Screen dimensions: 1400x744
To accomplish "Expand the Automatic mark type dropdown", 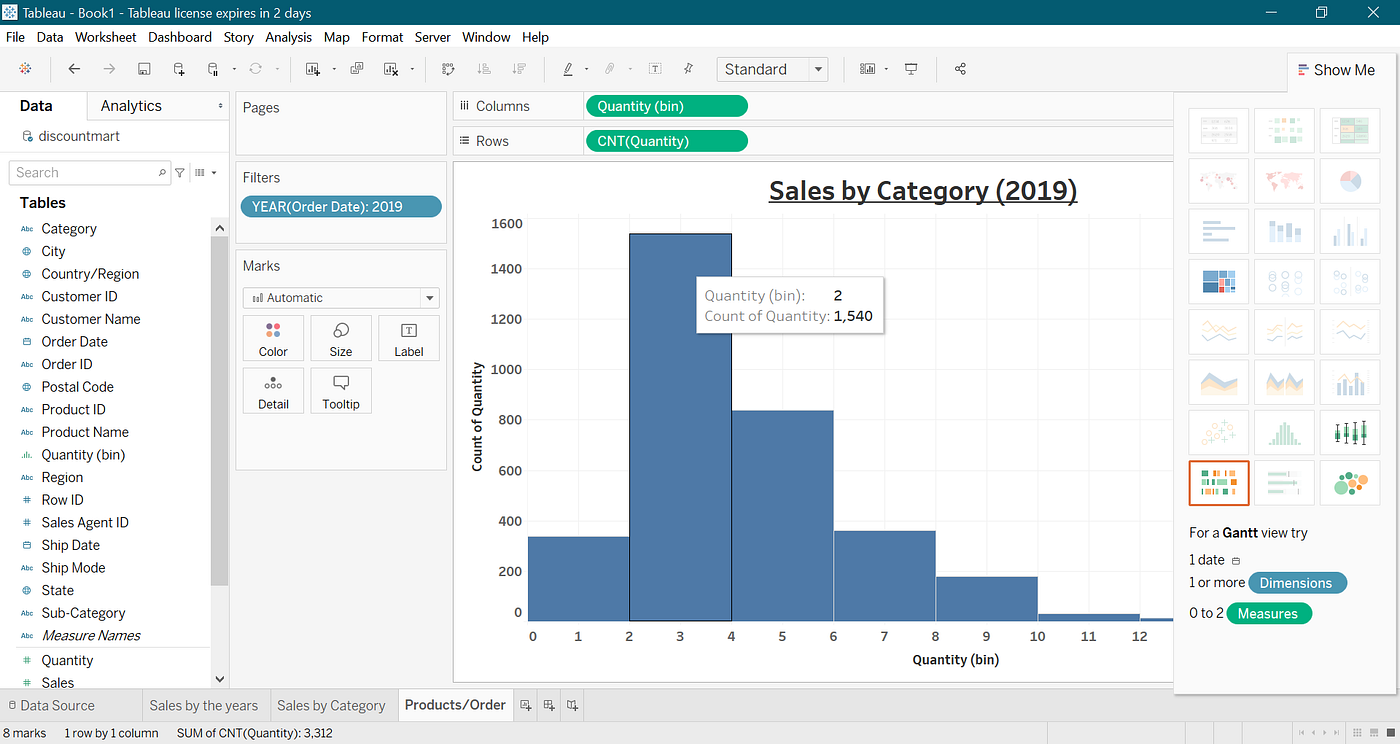I will tap(341, 298).
